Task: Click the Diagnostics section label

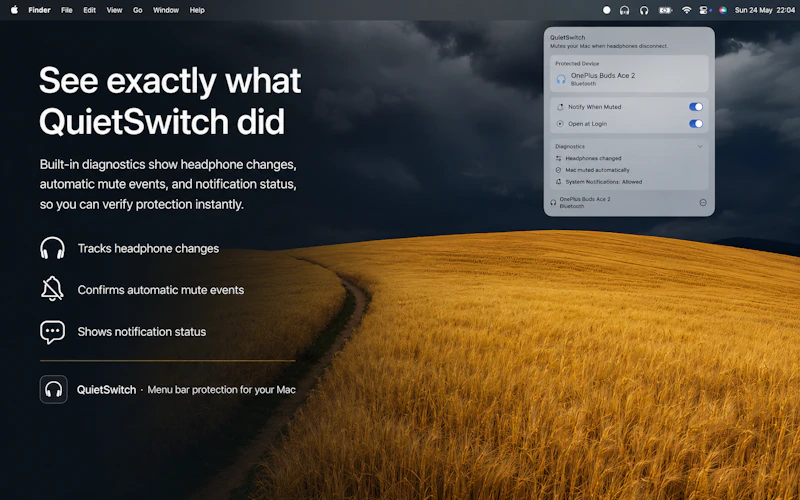Action: tap(570, 146)
